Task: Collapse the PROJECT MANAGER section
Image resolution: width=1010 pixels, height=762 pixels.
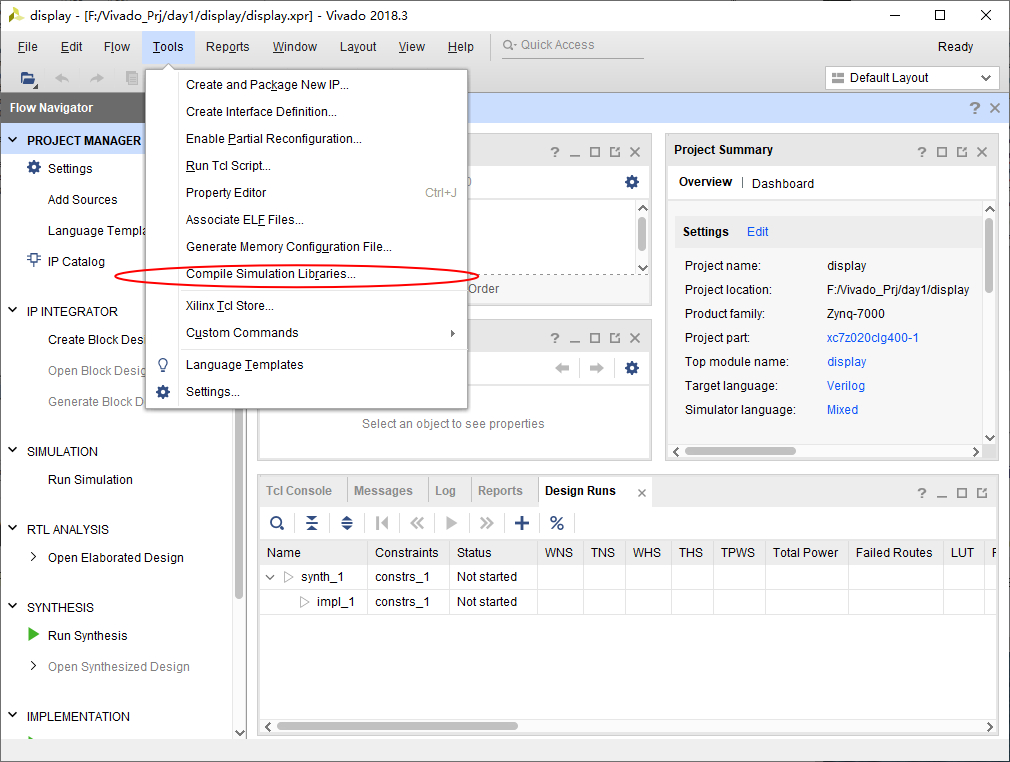Action: click(13, 140)
